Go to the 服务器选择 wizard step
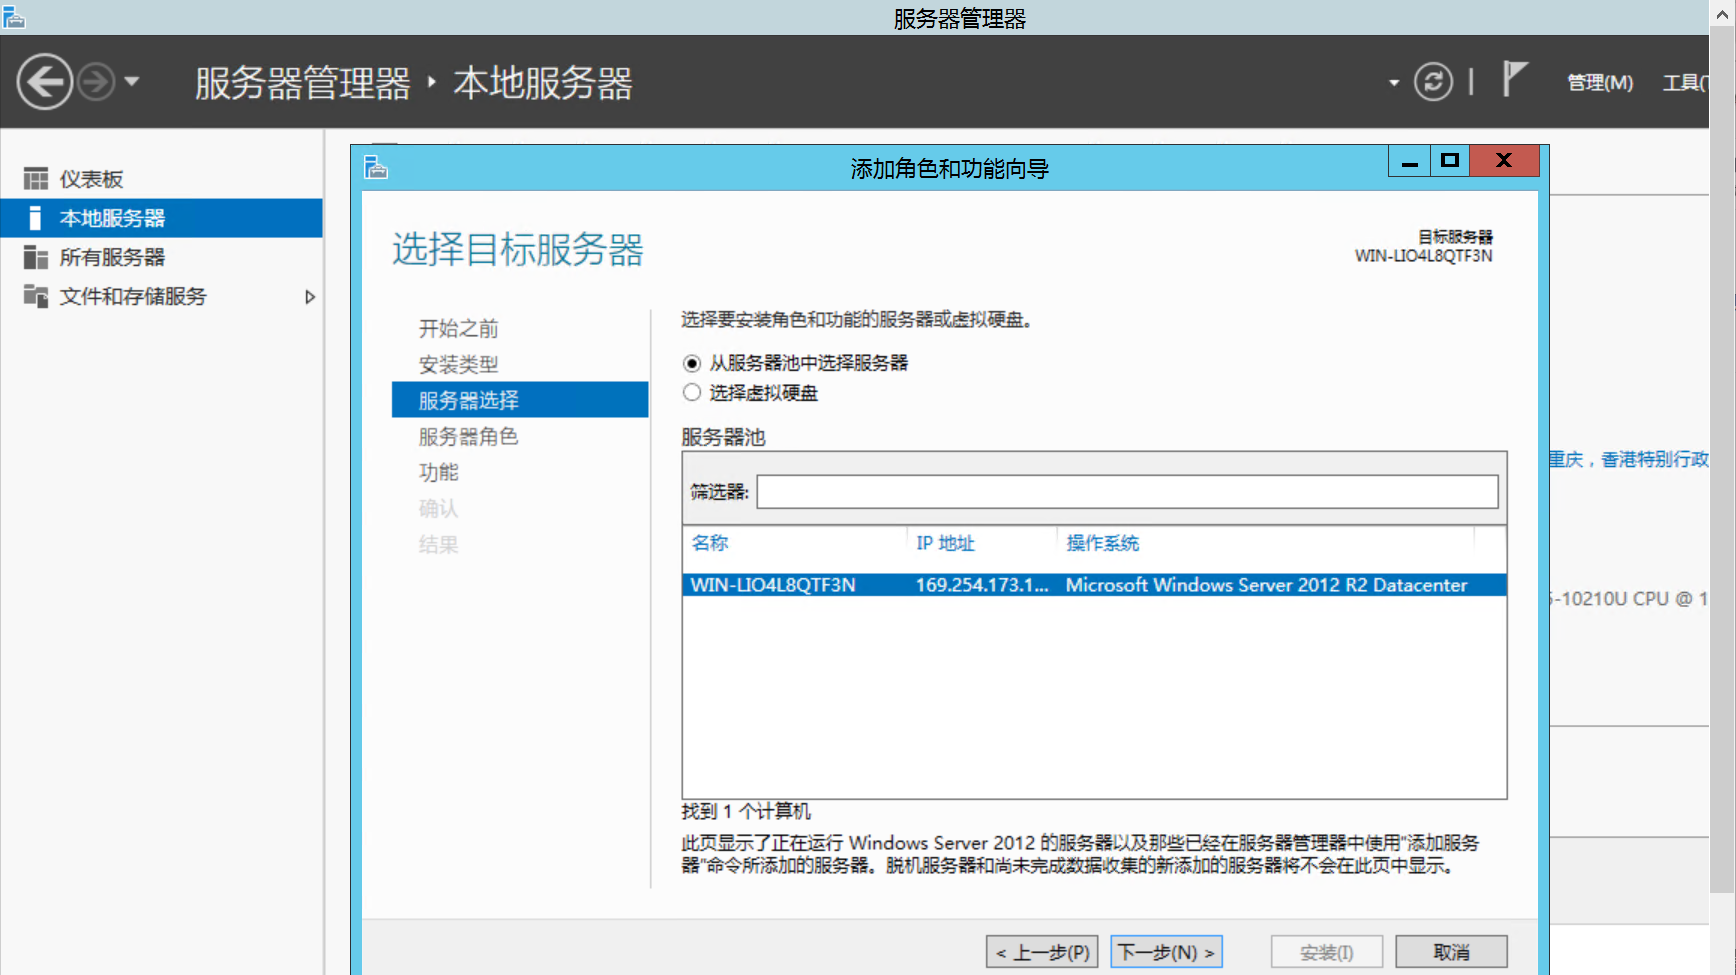Image resolution: width=1736 pixels, height=975 pixels. [520, 400]
